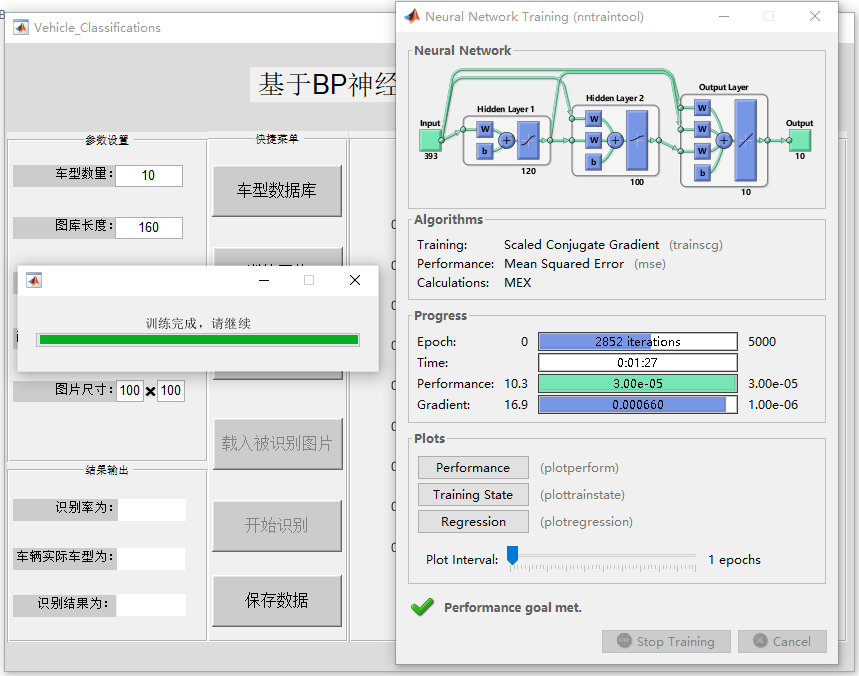This screenshot has height=676, width=859.
Task: Click MATLAB icon in training-complete dialog
Action: pyautogui.click(x=34, y=280)
